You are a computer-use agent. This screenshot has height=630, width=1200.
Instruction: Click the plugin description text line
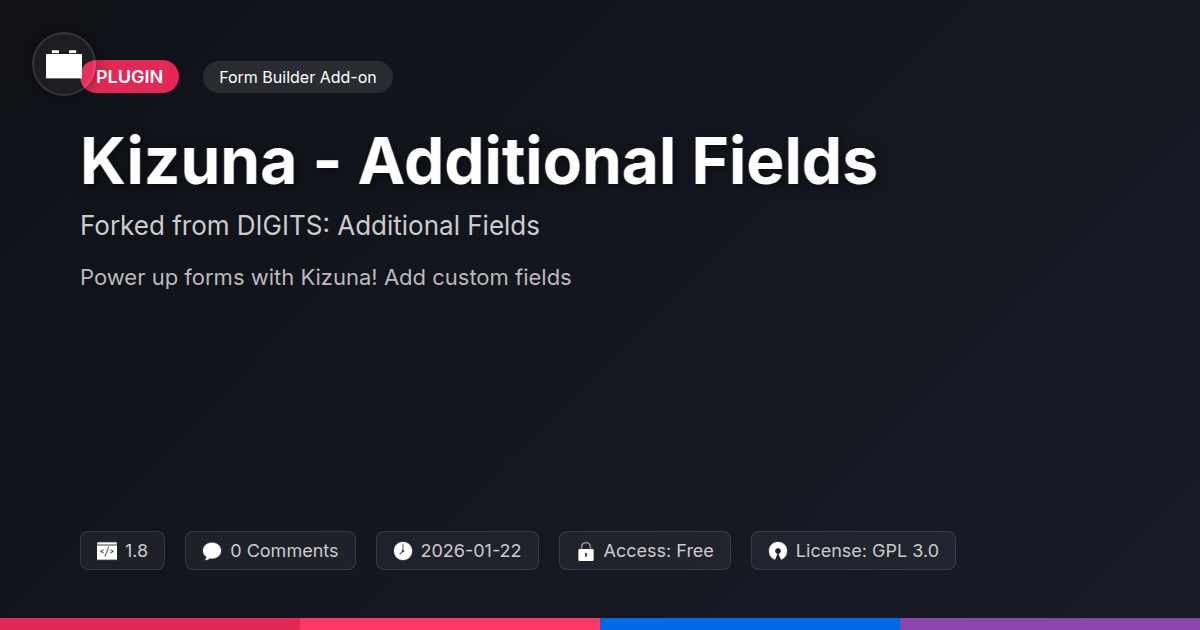click(x=326, y=278)
